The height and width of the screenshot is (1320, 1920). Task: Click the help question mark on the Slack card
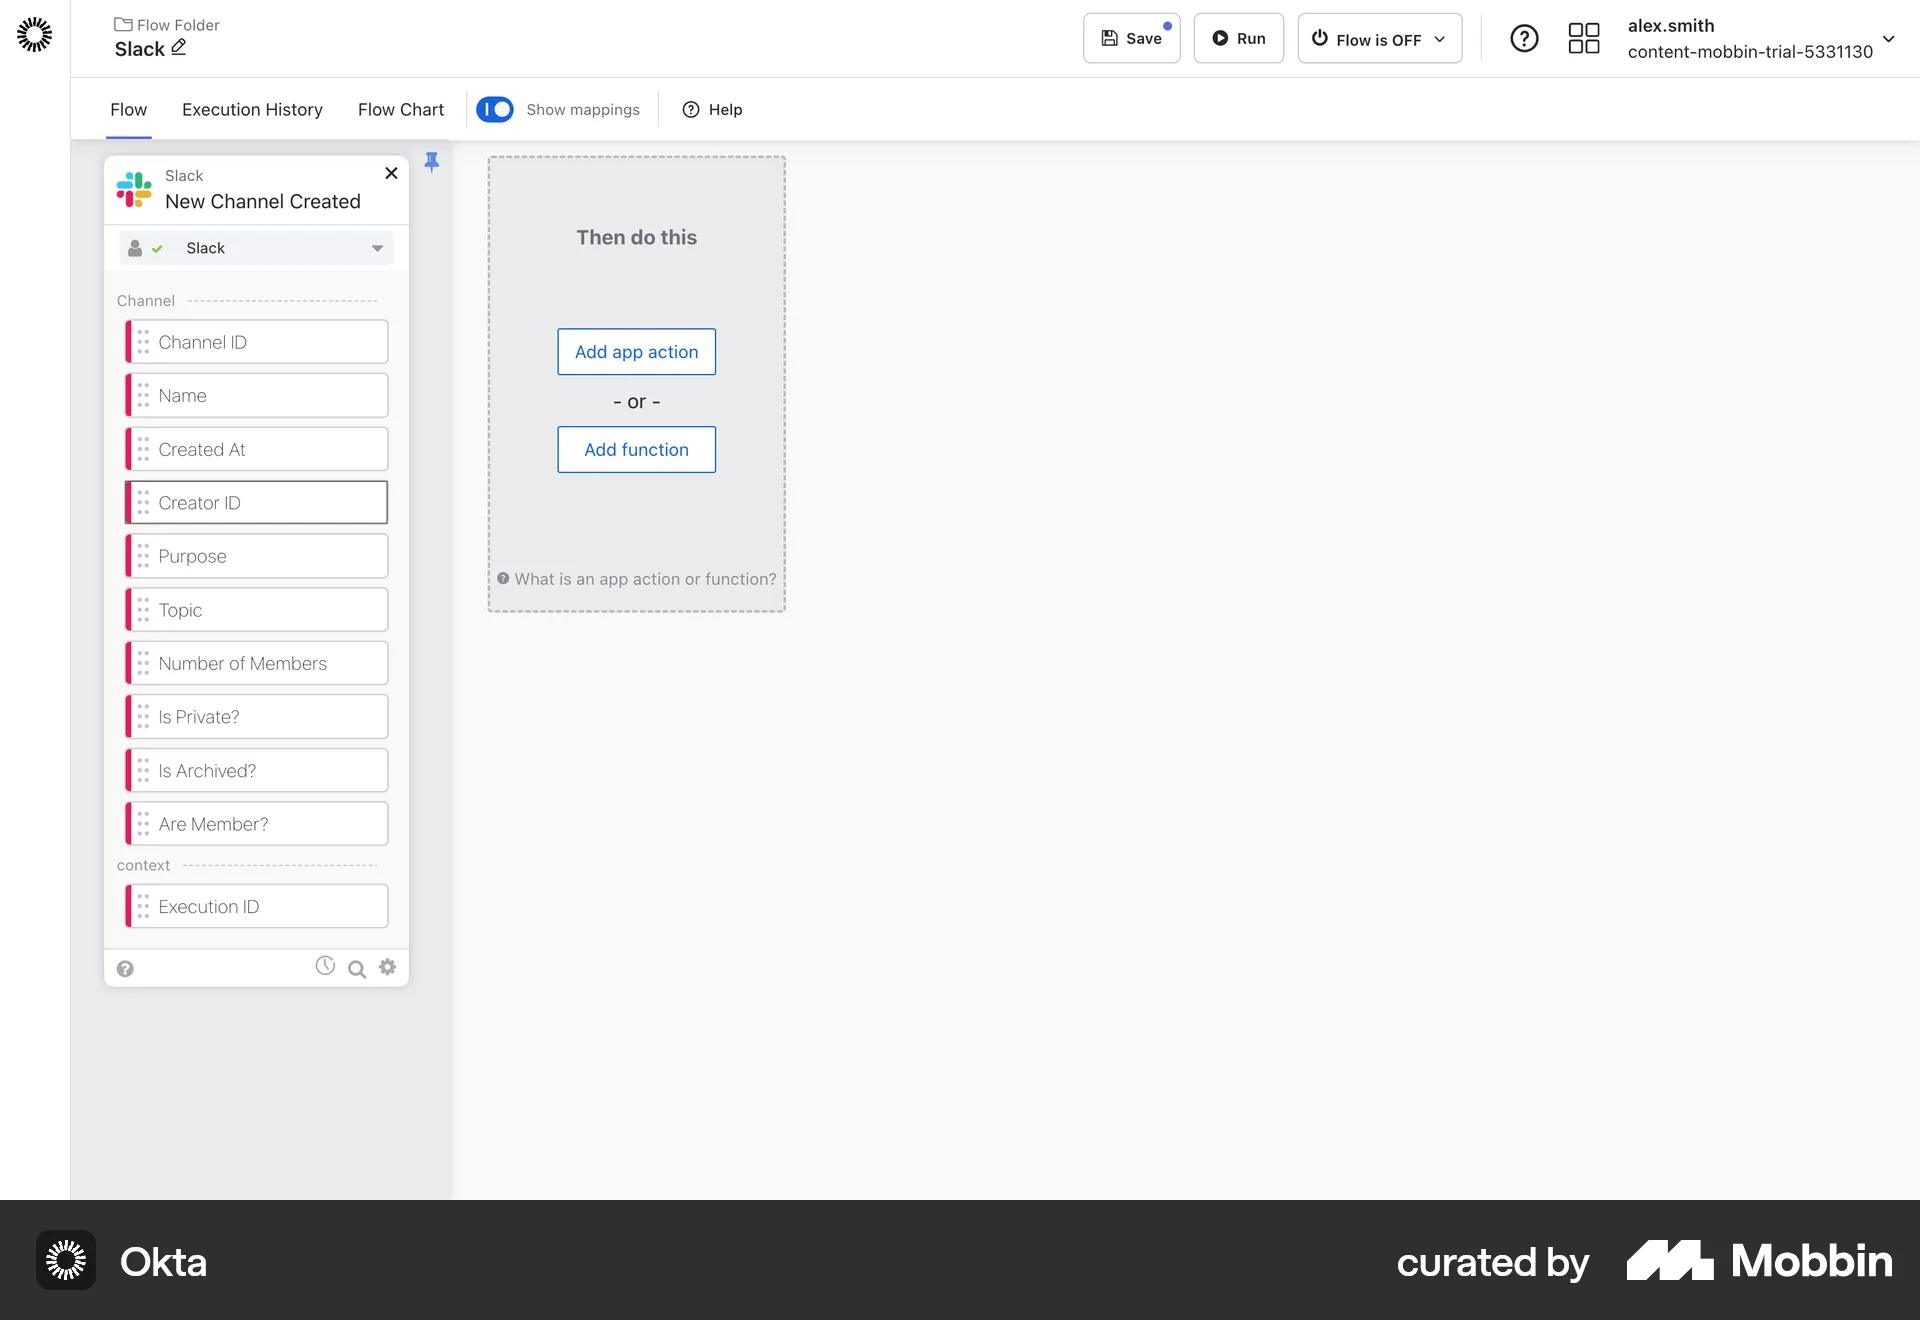pos(125,968)
